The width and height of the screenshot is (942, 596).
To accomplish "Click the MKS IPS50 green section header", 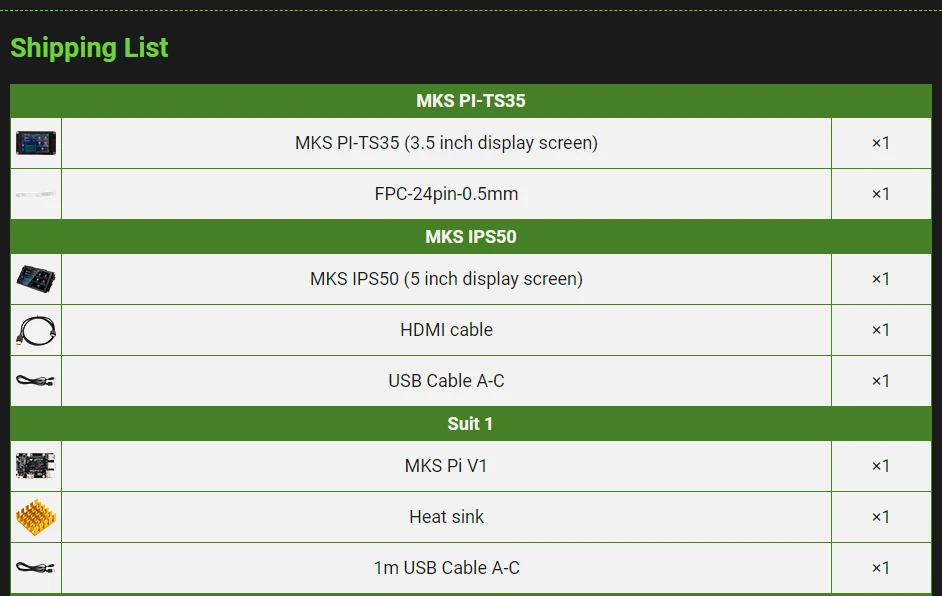I will [x=471, y=237].
